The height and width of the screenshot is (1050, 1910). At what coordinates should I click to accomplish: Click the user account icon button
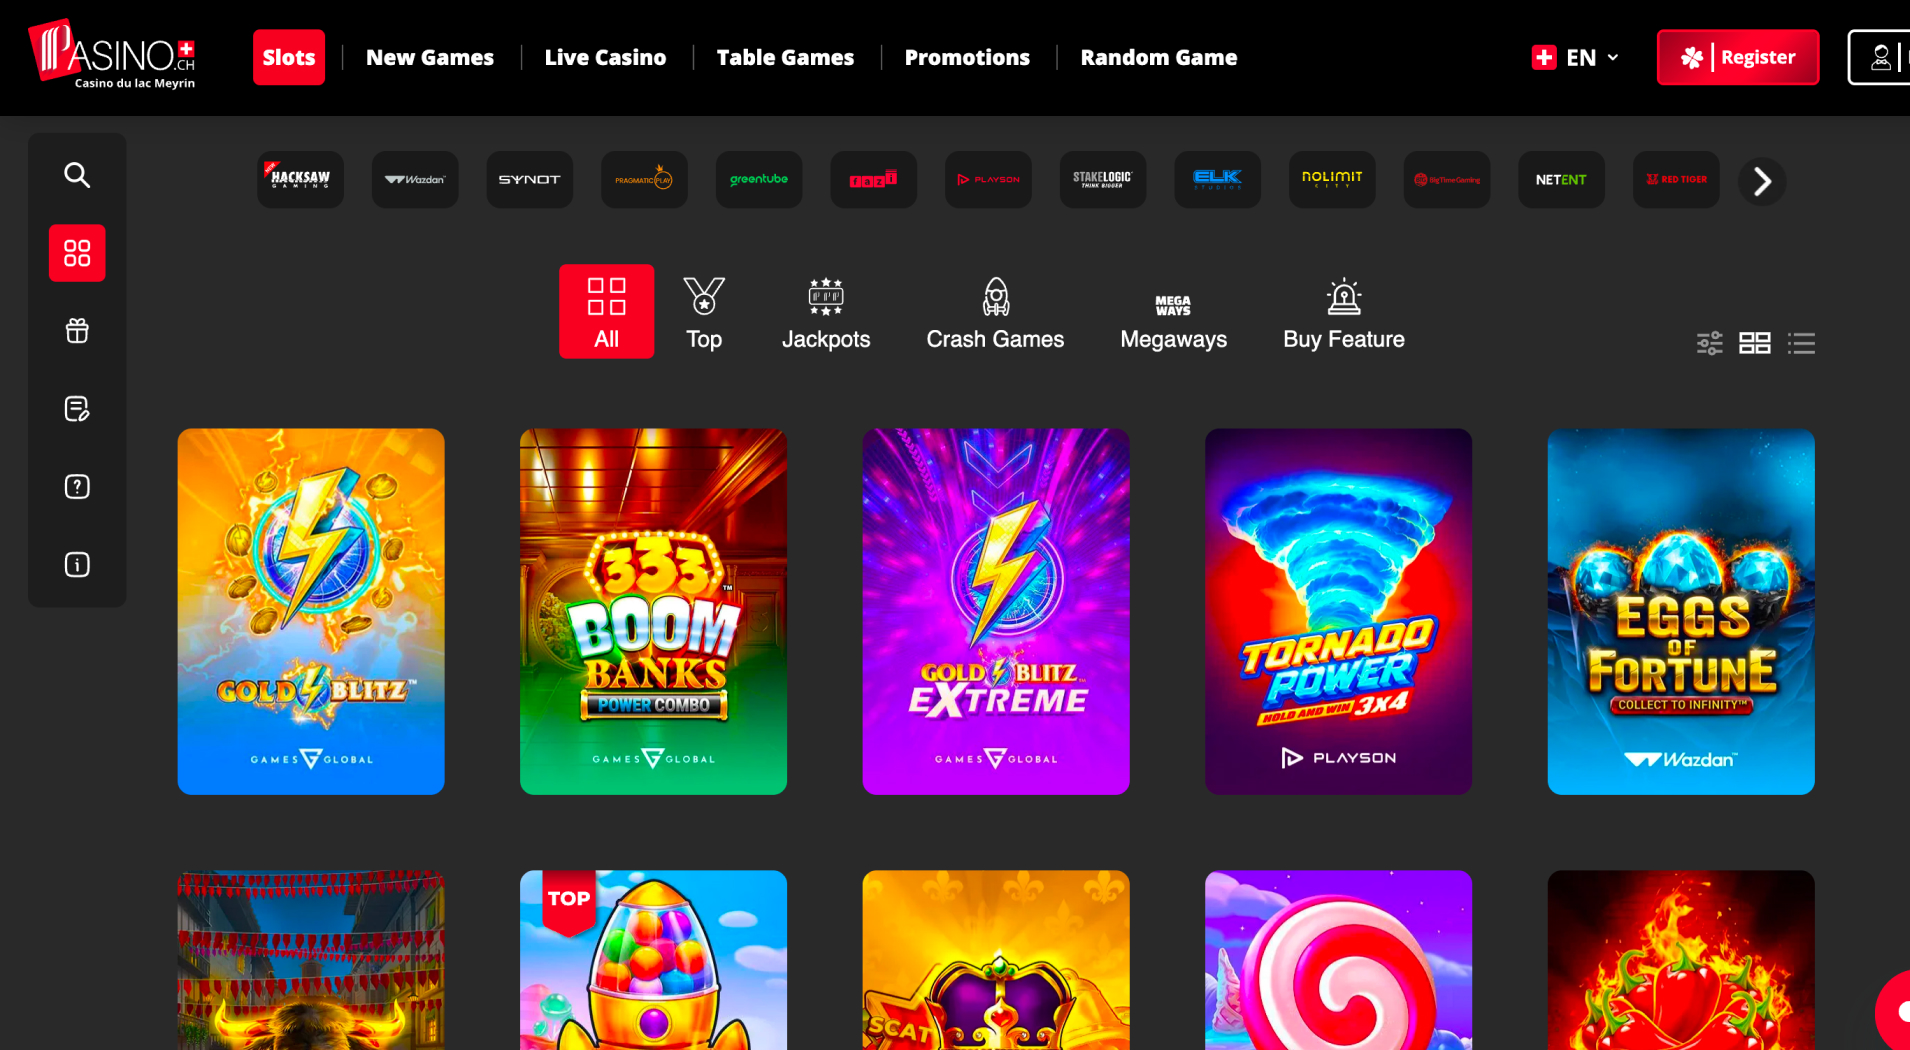[x=1880, y=57]
